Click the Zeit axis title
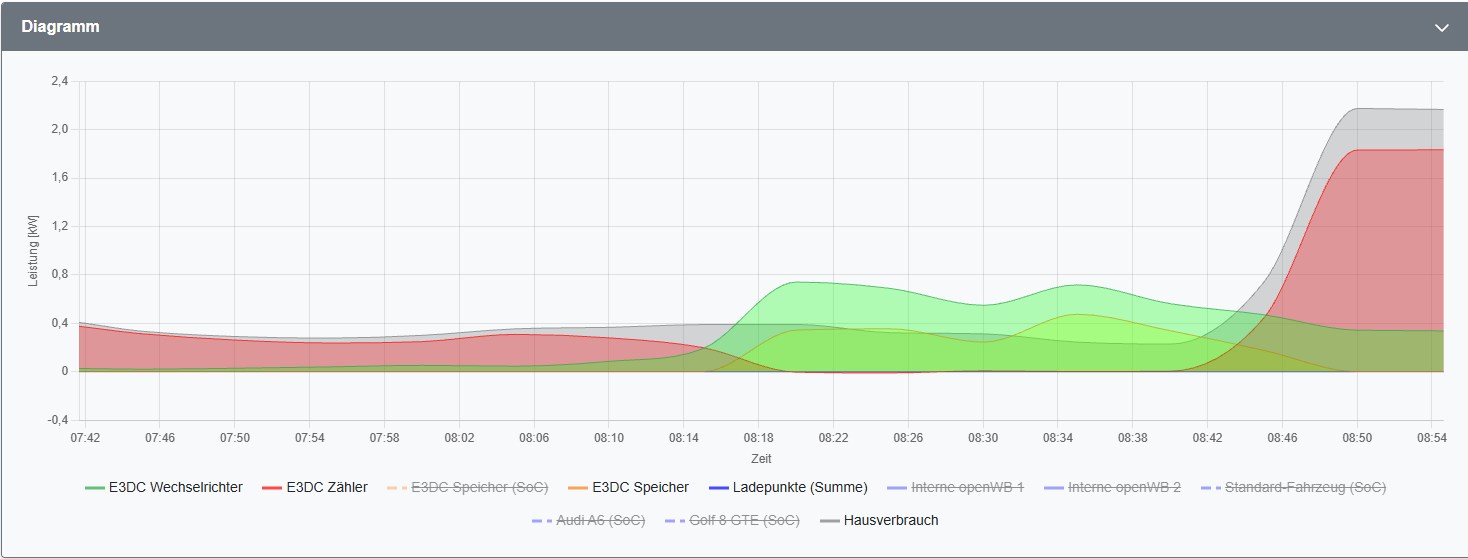Screen dimensions: 1468x559 pyautogui.click(x=762, y=459)
